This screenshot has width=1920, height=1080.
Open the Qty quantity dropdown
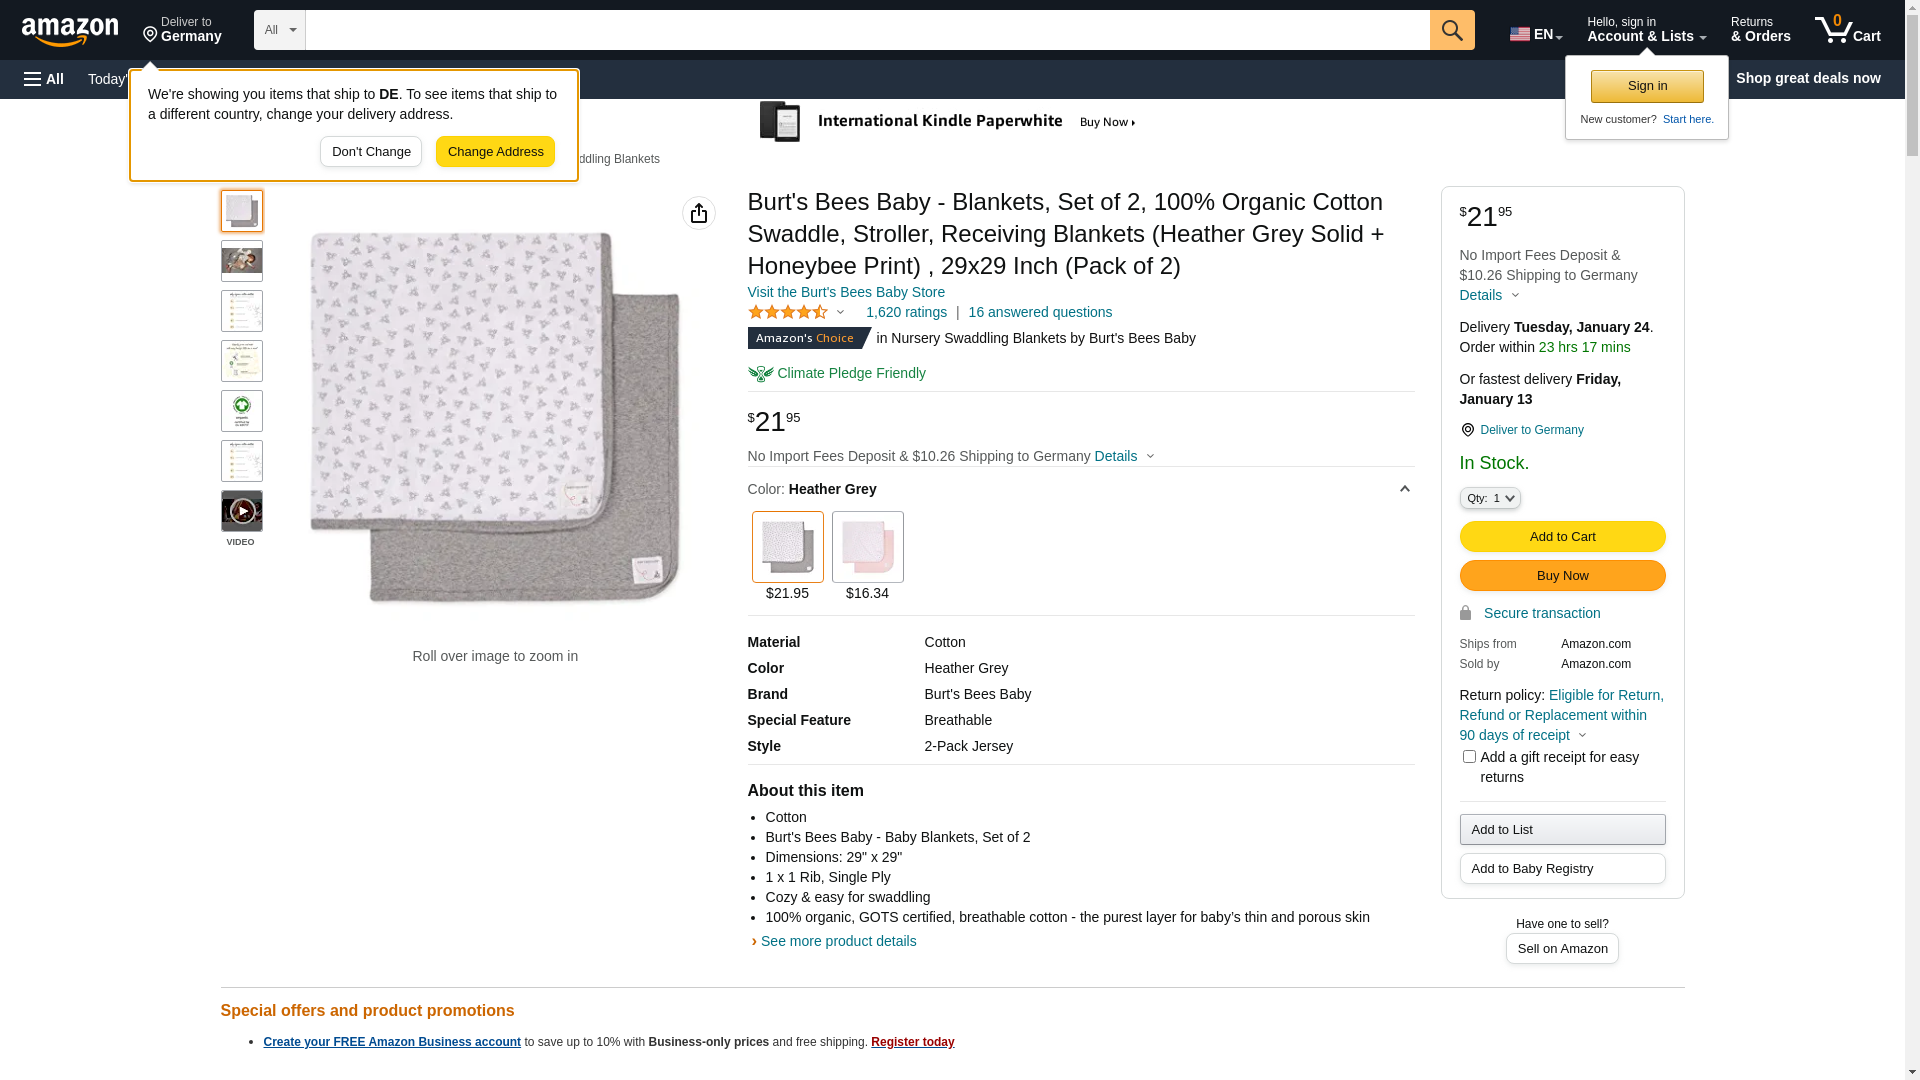point(1490,498)
